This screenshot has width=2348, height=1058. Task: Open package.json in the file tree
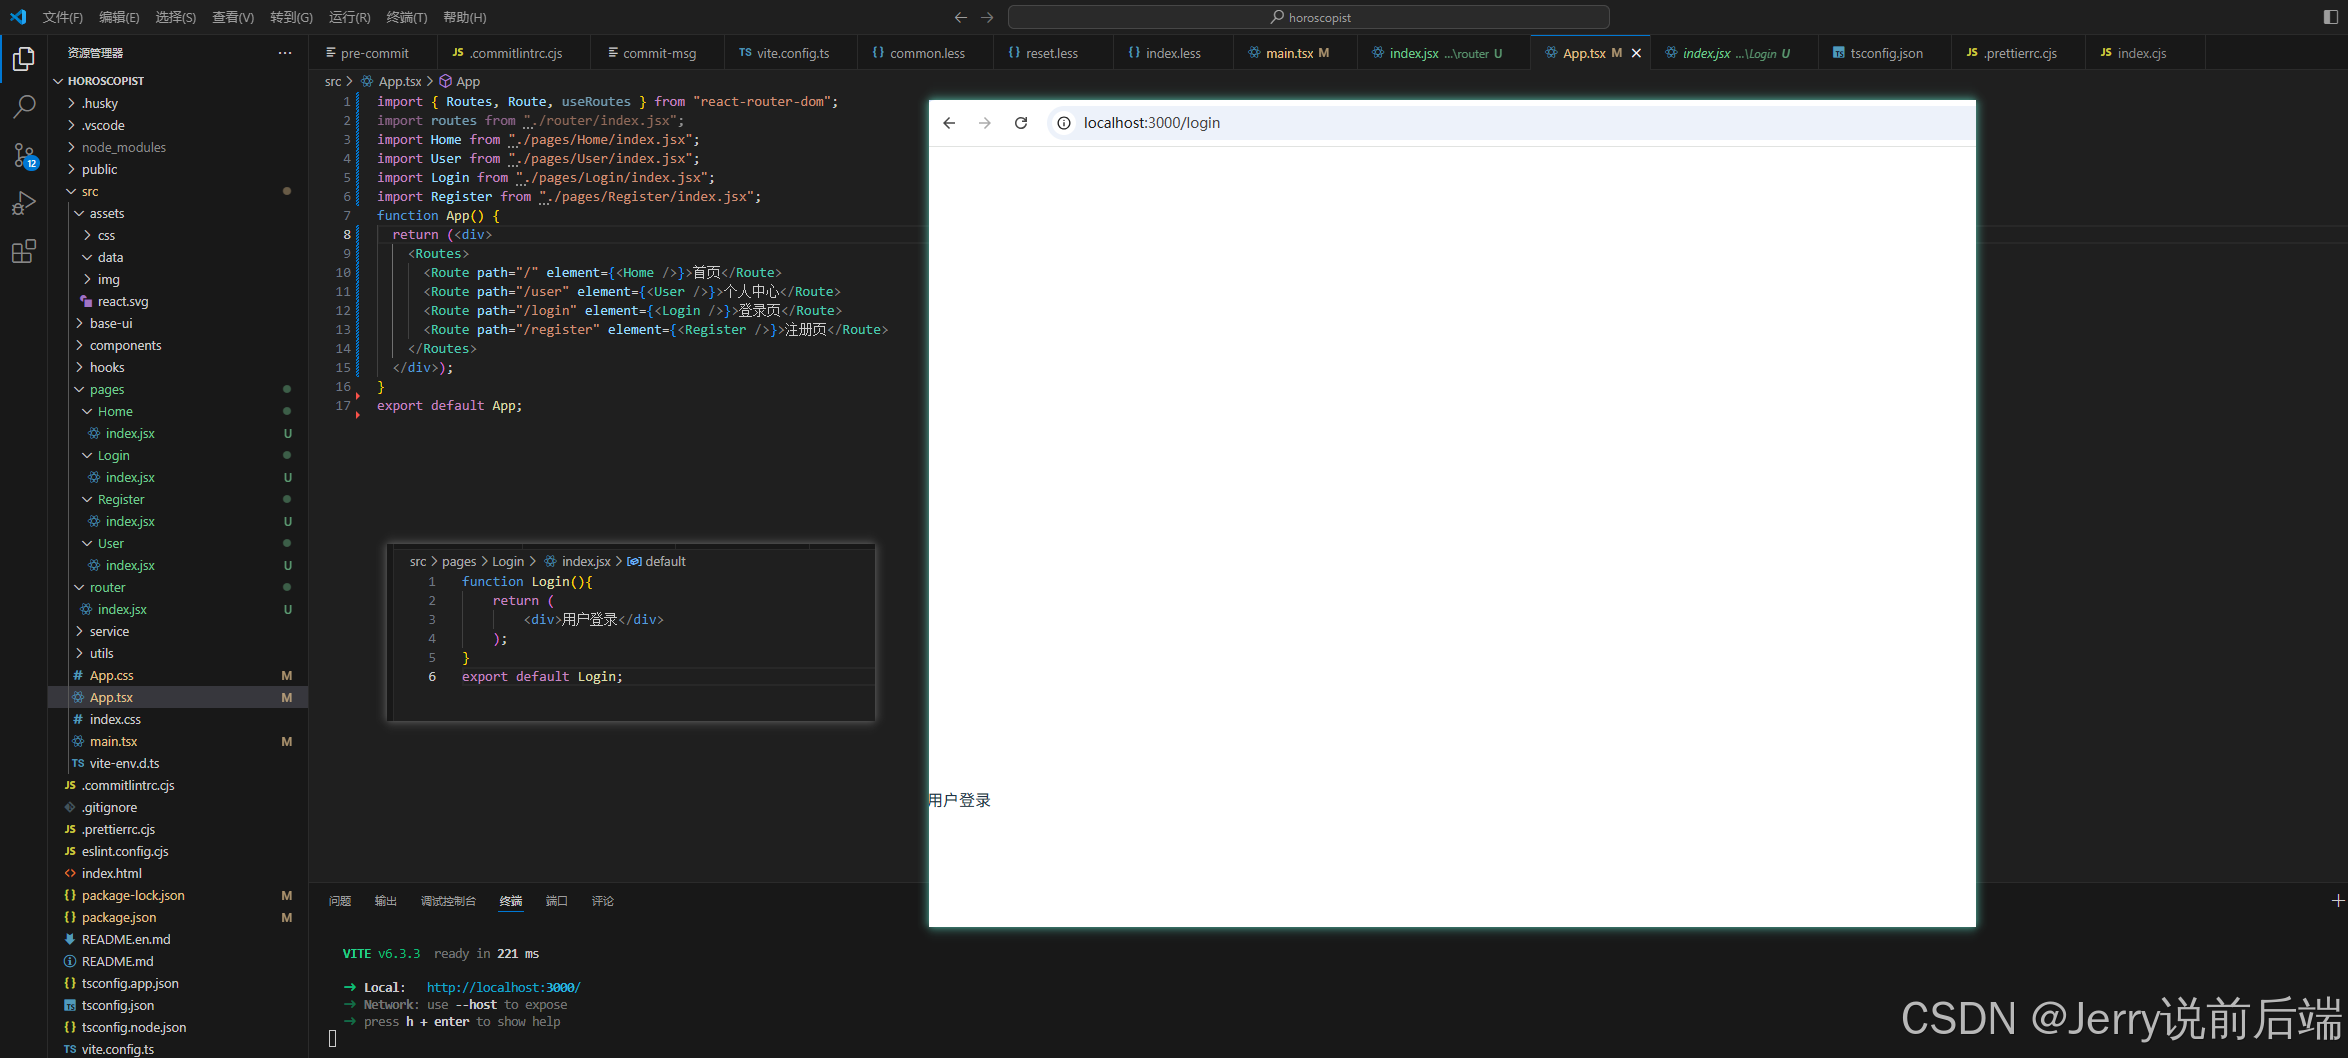click(119, 917)
